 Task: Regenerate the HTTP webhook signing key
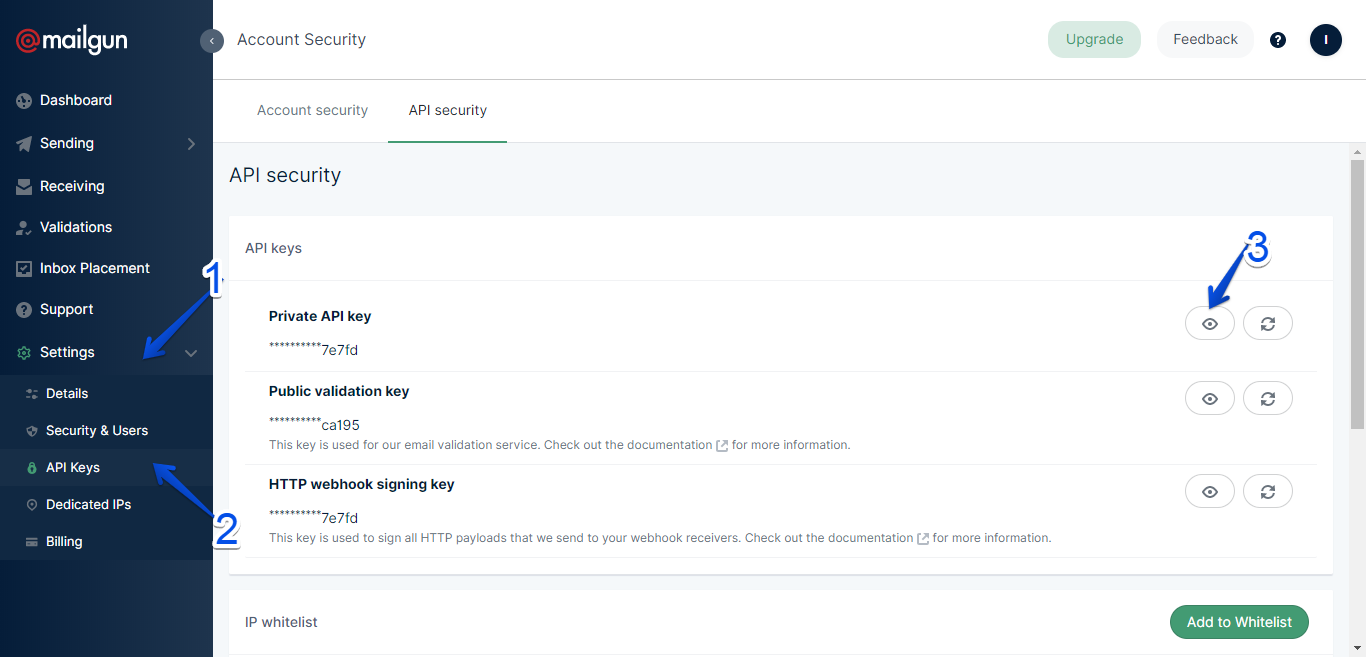[x=1268, y=491]
